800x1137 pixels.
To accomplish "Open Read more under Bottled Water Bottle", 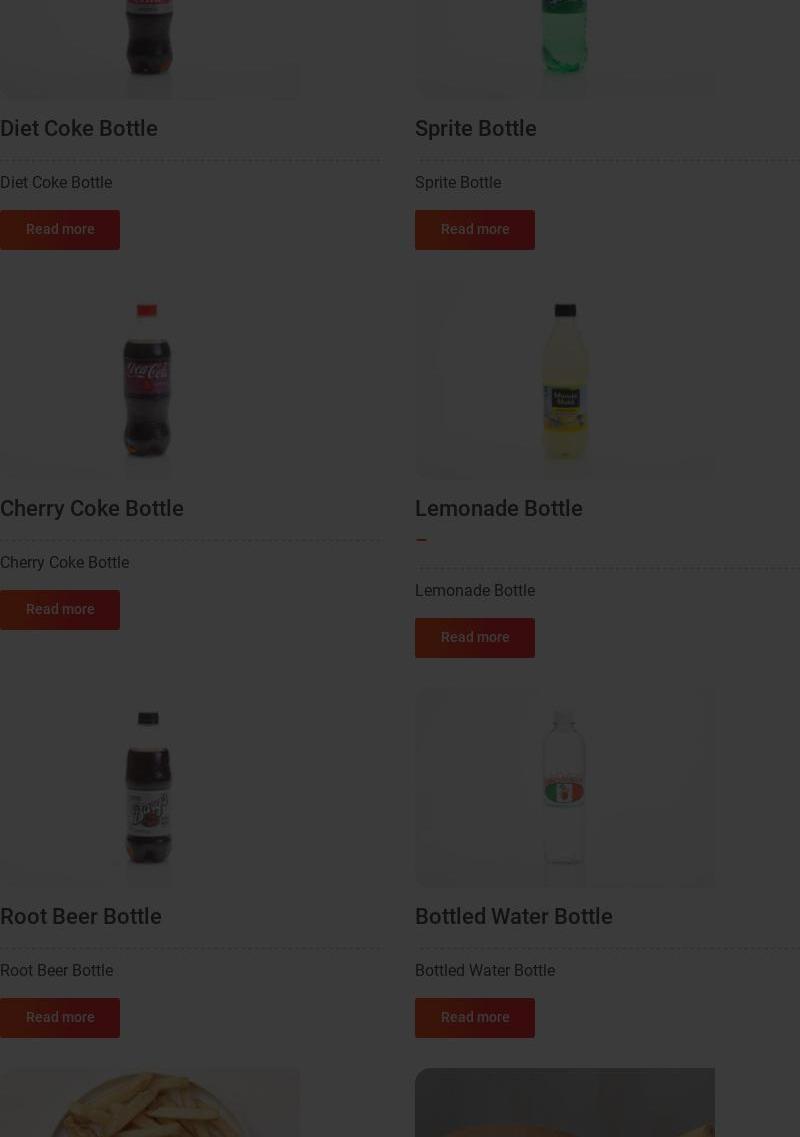I will point(474,1018).
